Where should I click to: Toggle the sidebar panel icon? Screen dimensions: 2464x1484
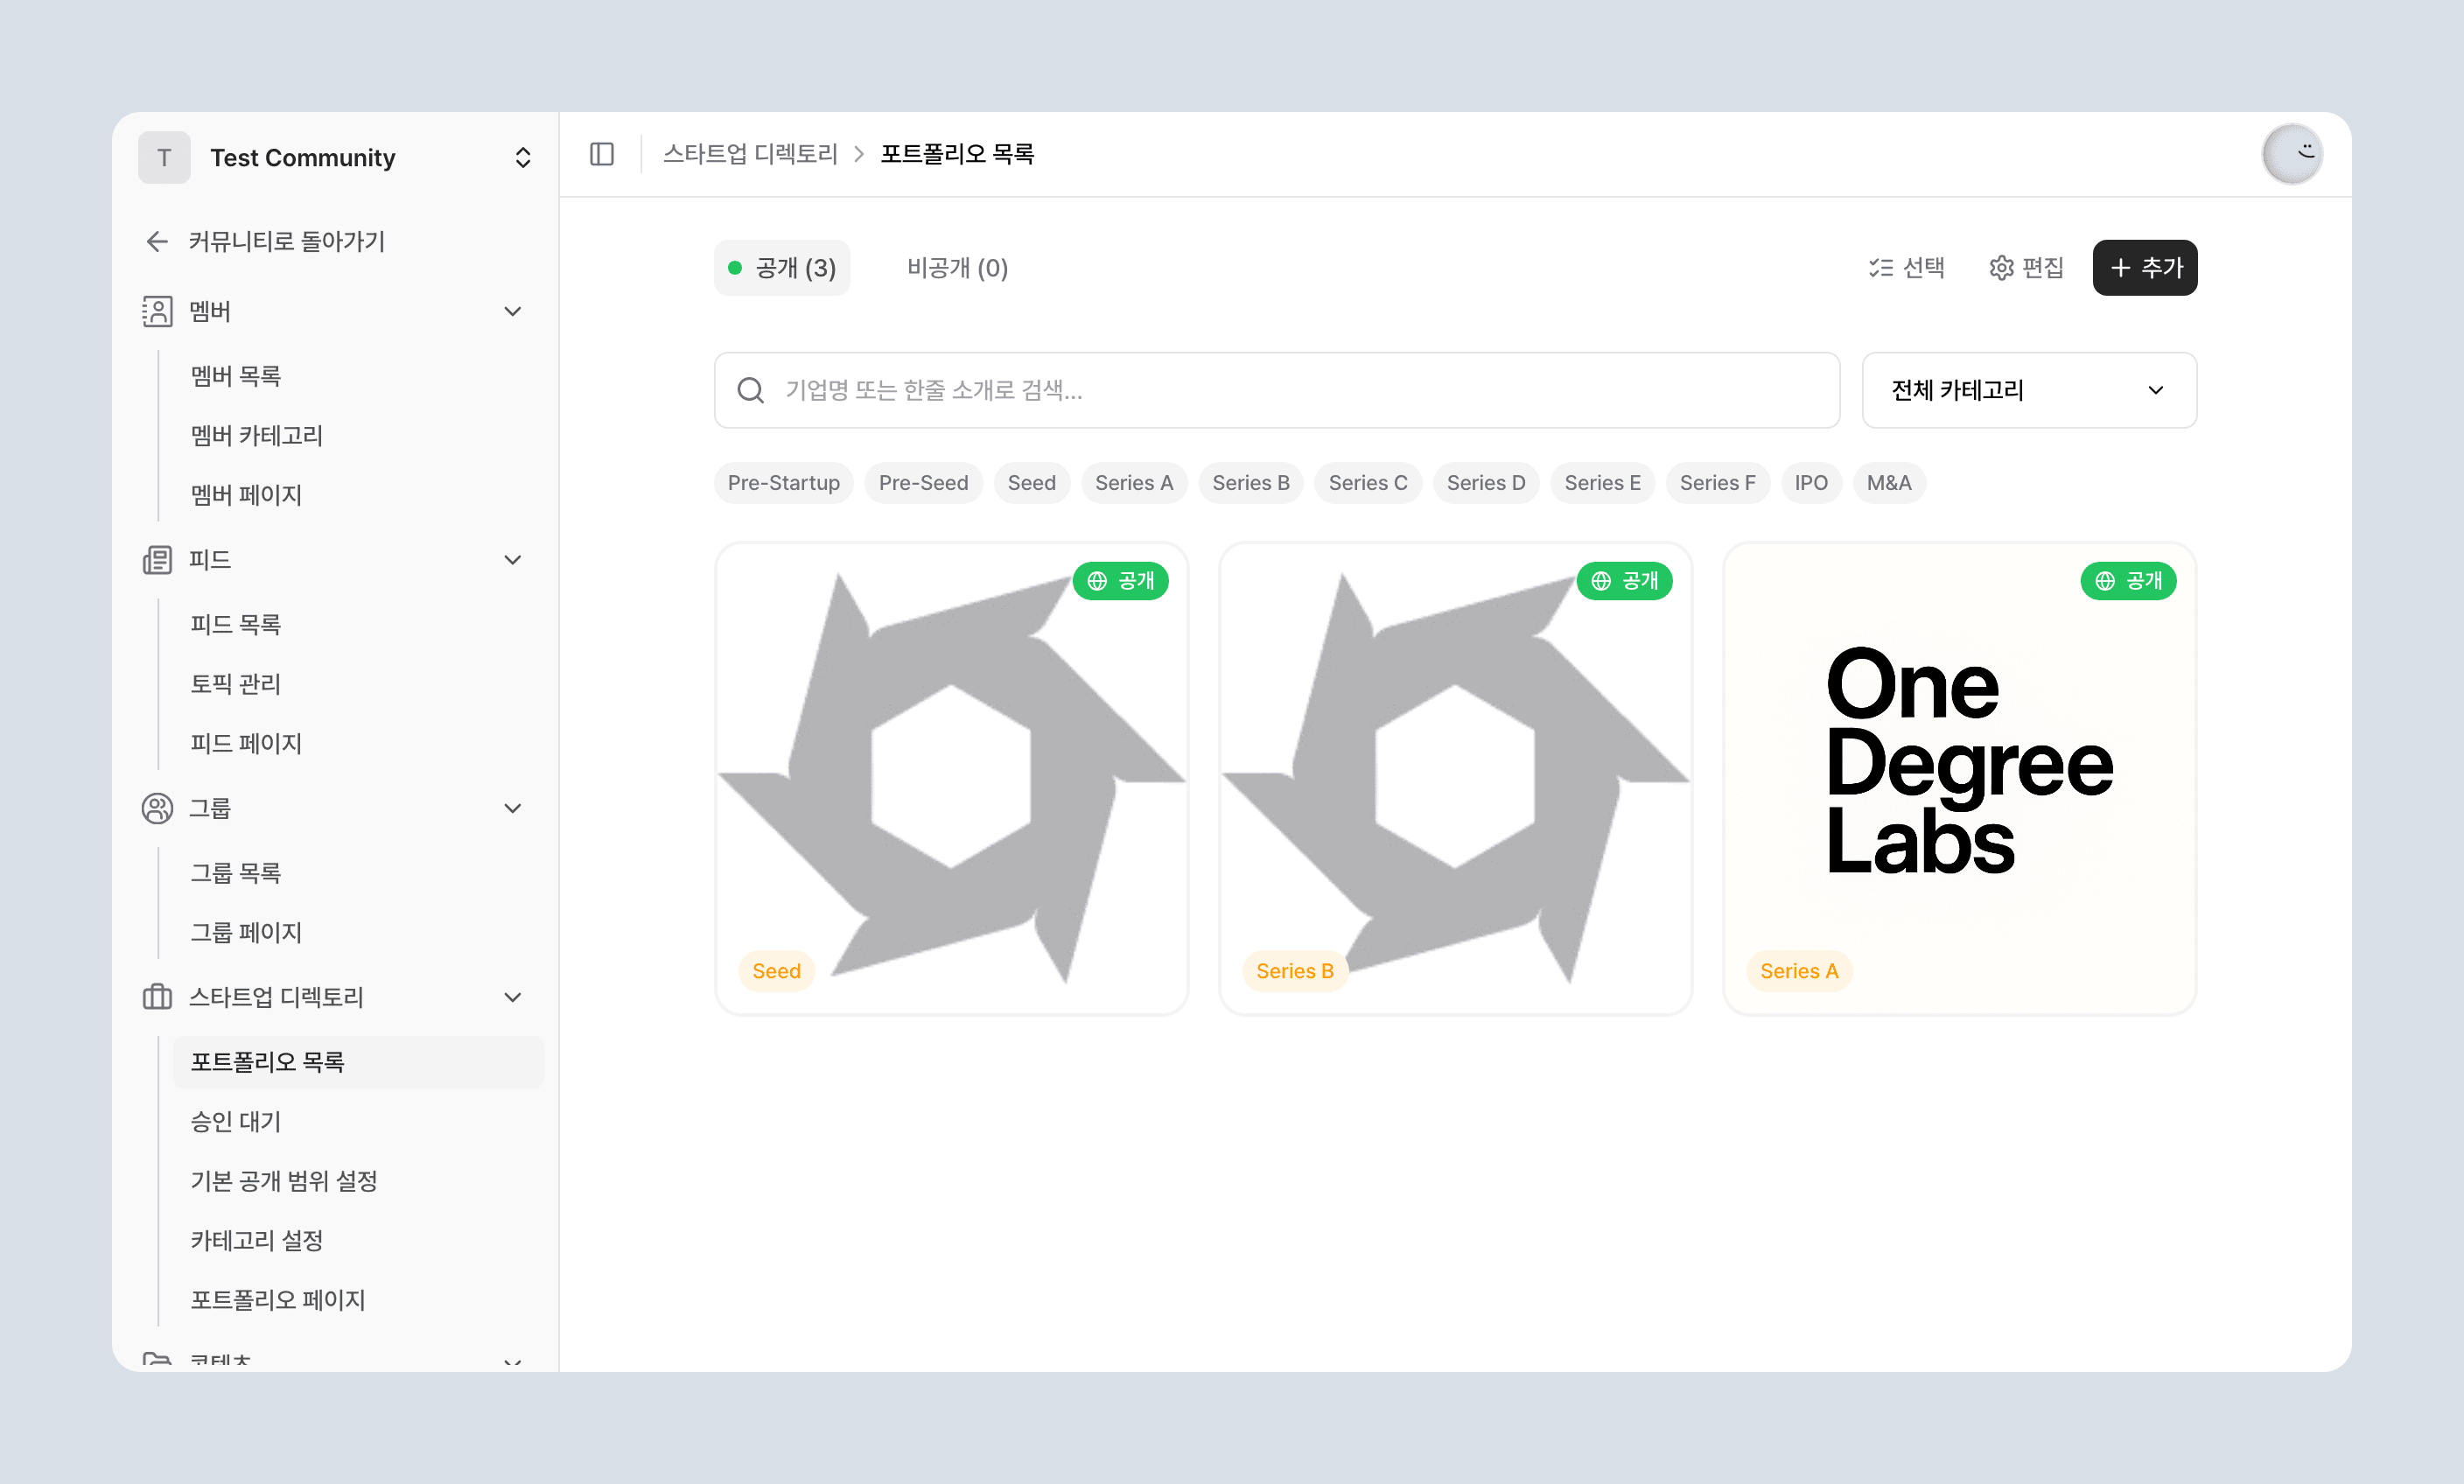click(602, 154)
